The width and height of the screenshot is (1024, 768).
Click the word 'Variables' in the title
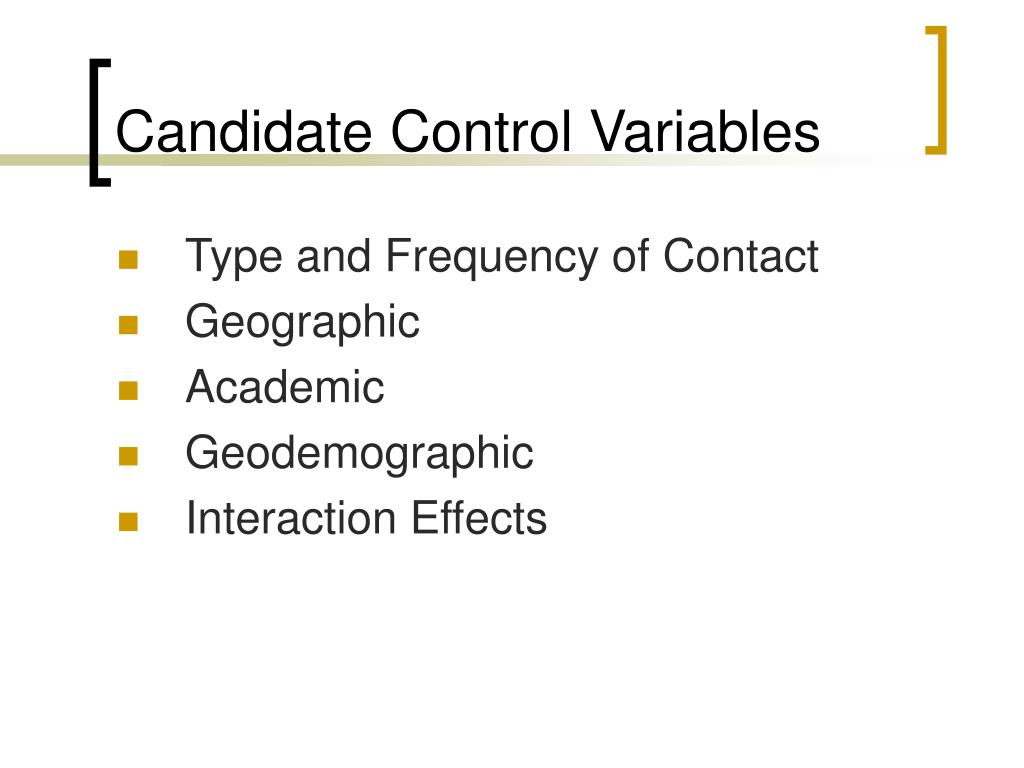[x=705, y=131]
